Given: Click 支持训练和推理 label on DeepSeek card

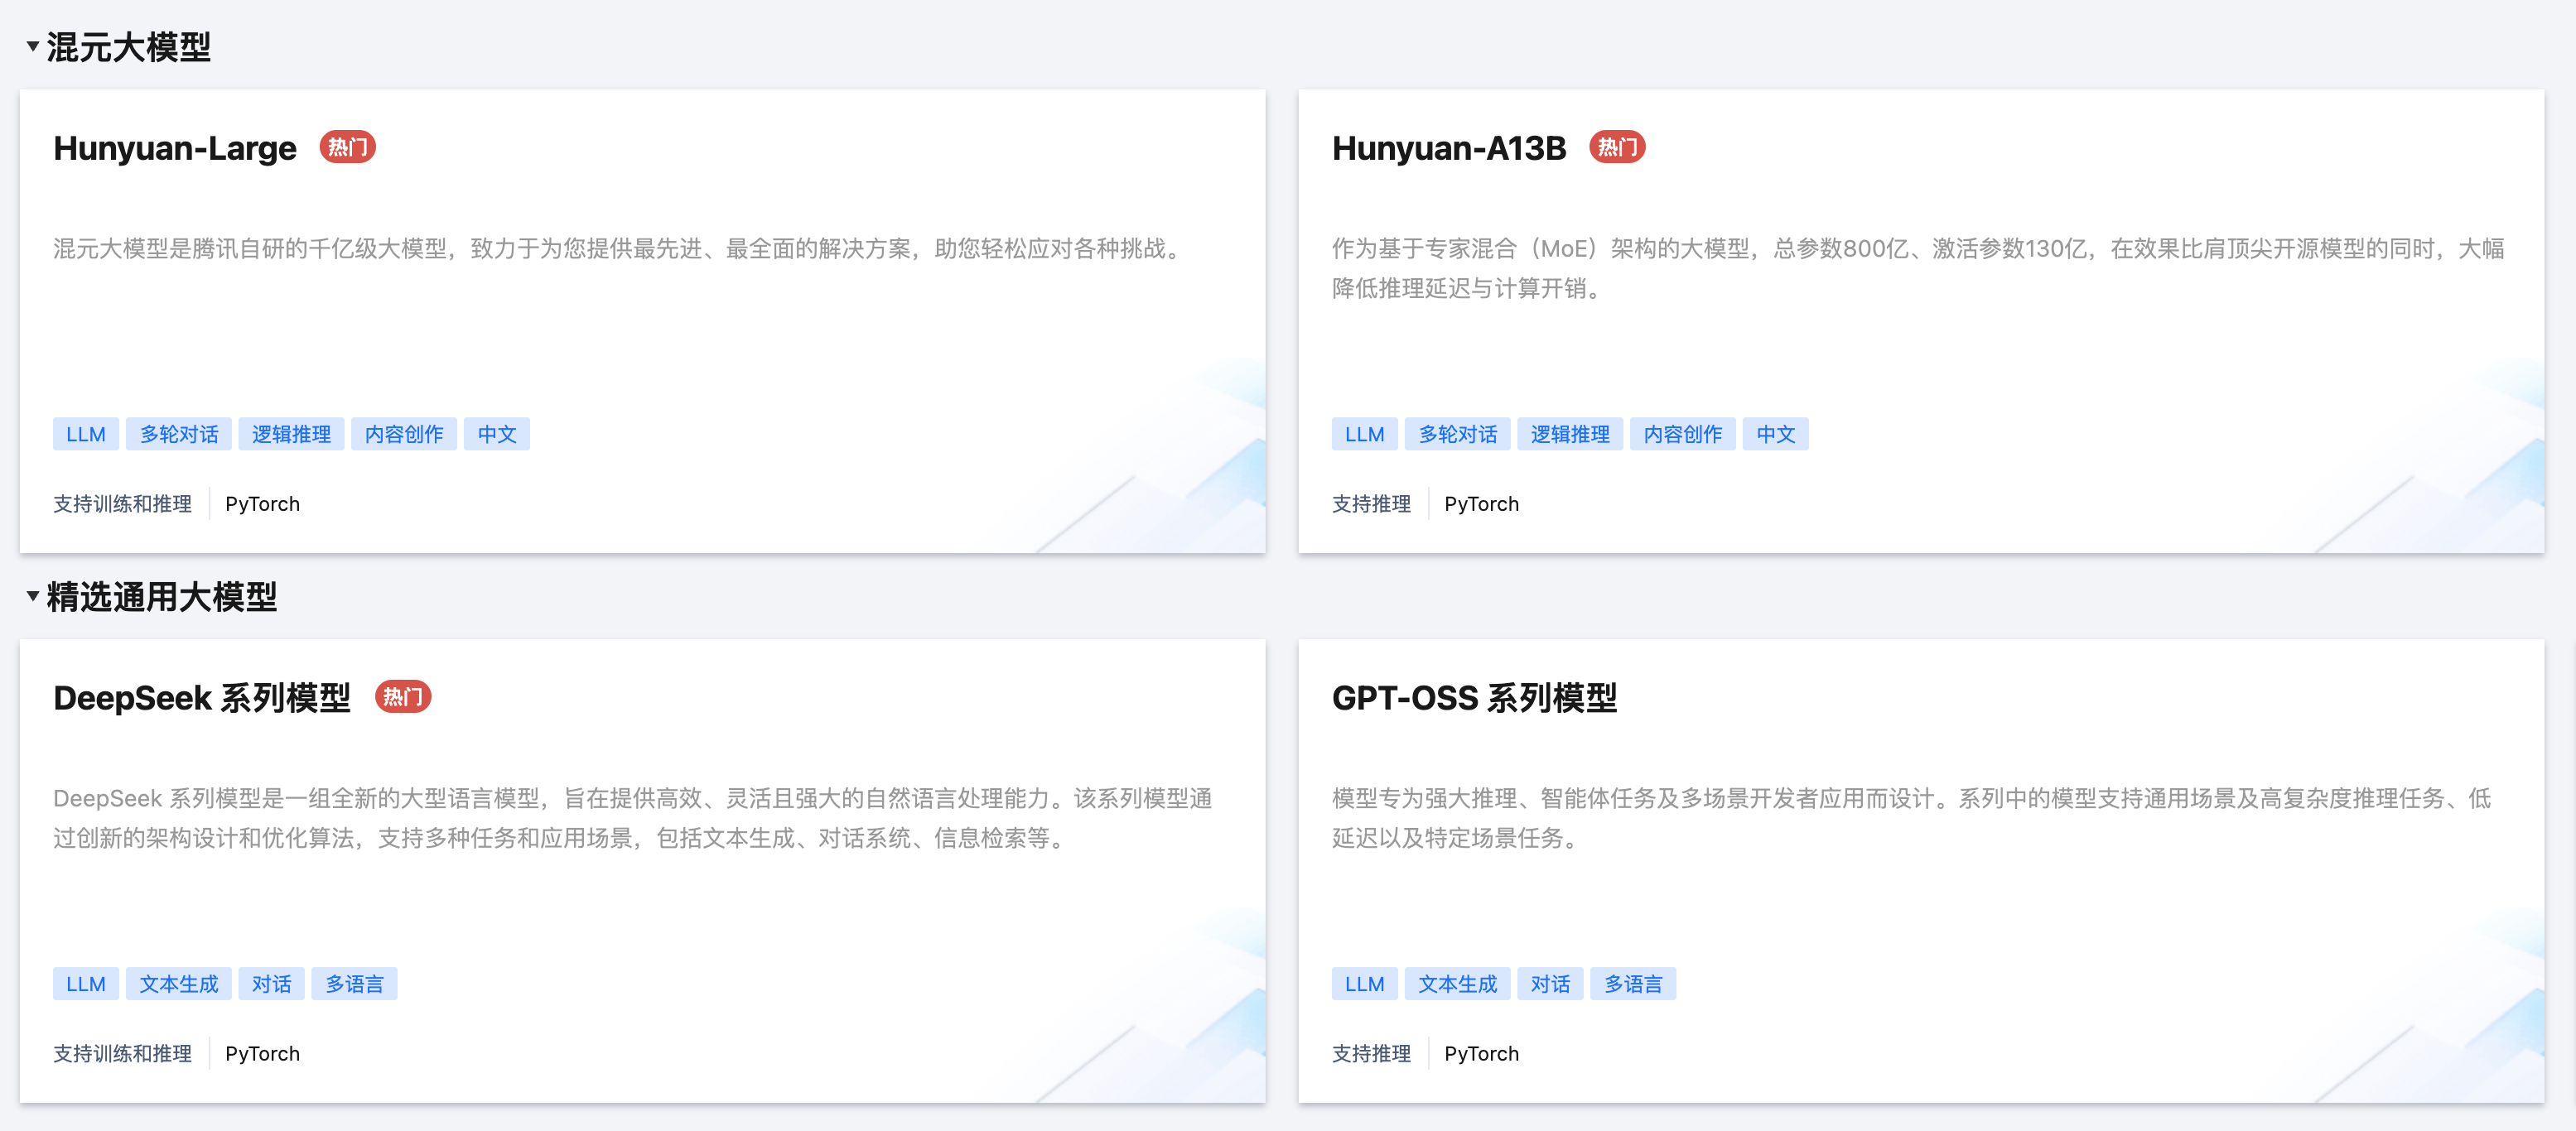Looking at the screenshot, I should 122,1054.
